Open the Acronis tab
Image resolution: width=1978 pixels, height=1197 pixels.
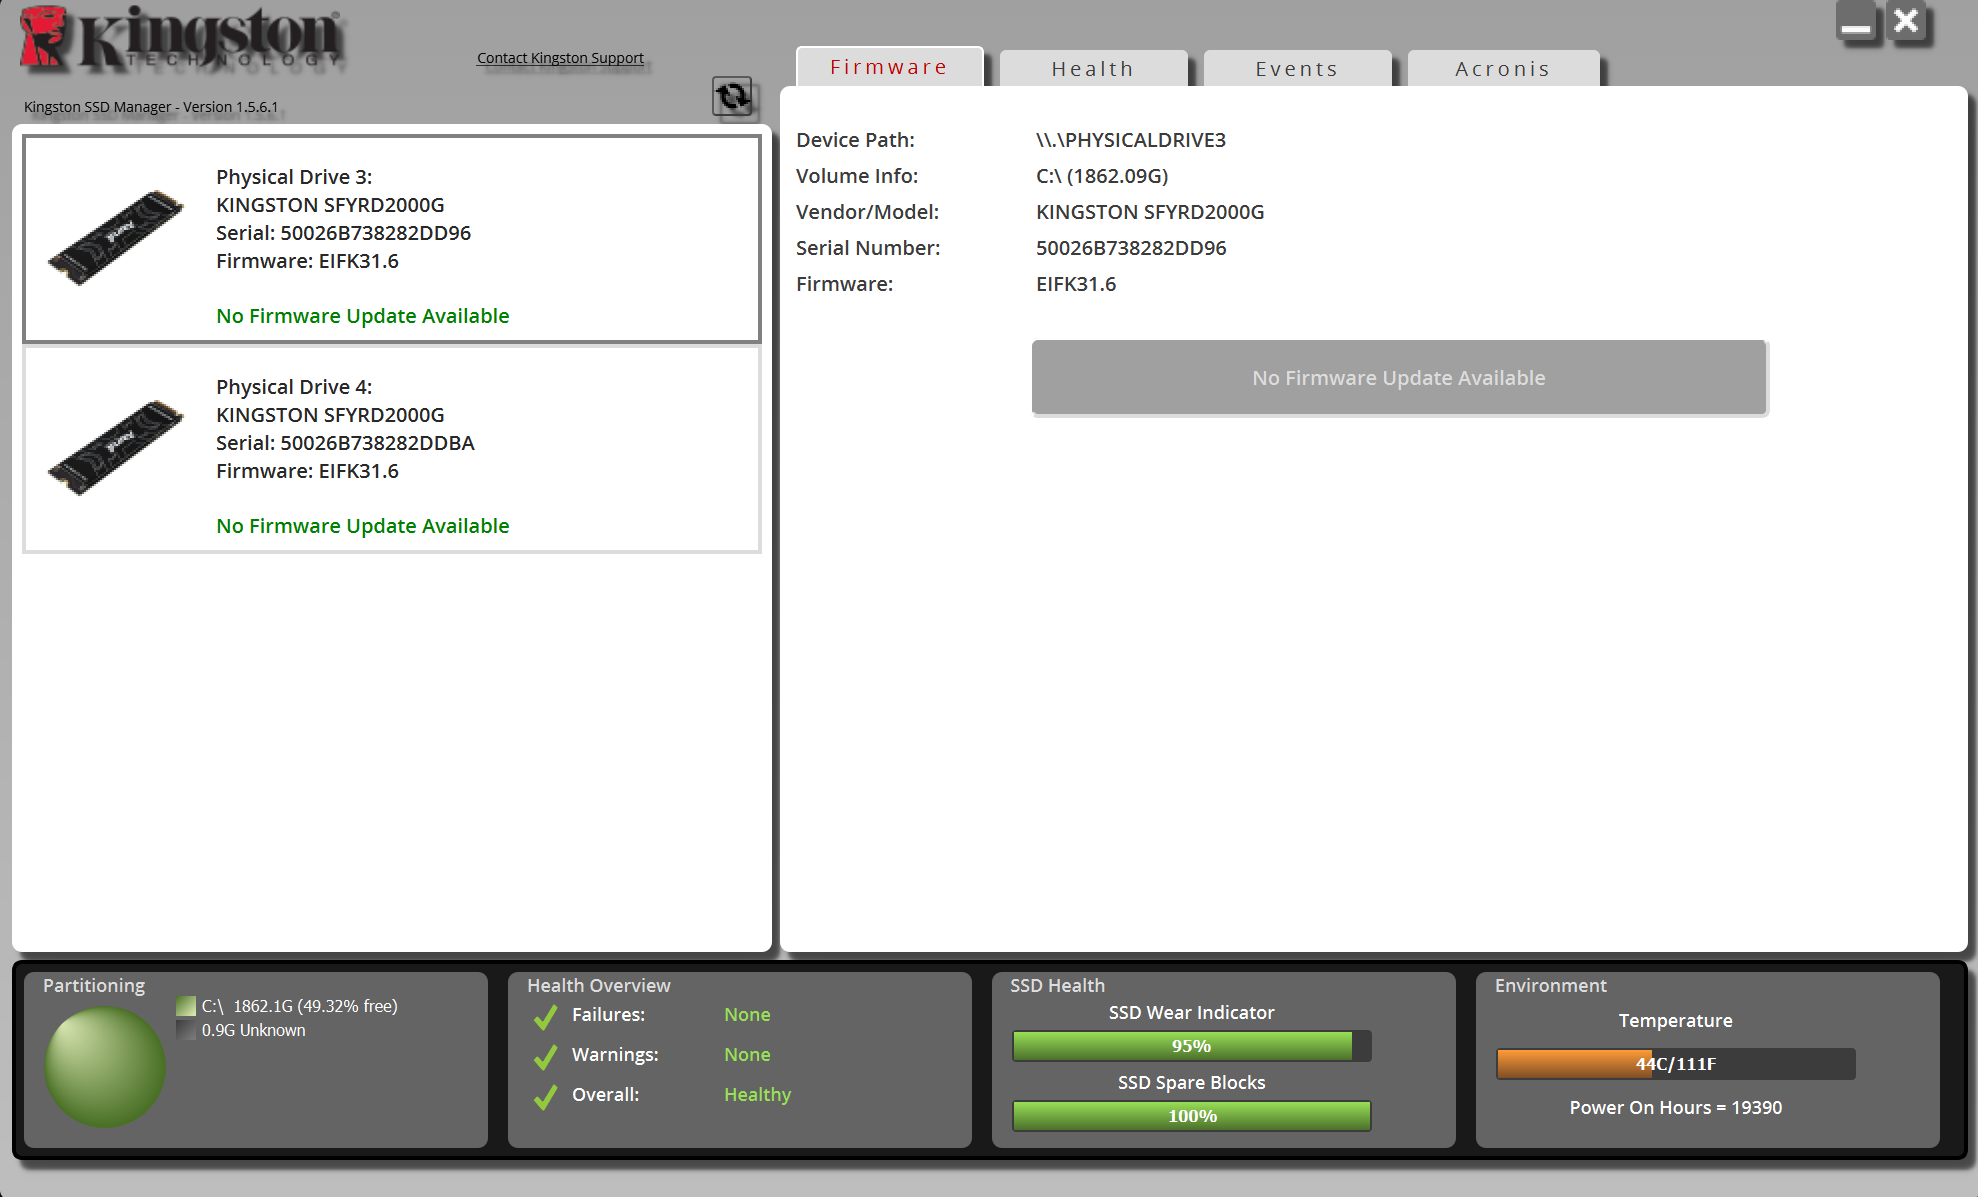click(x=1502, y=69)
